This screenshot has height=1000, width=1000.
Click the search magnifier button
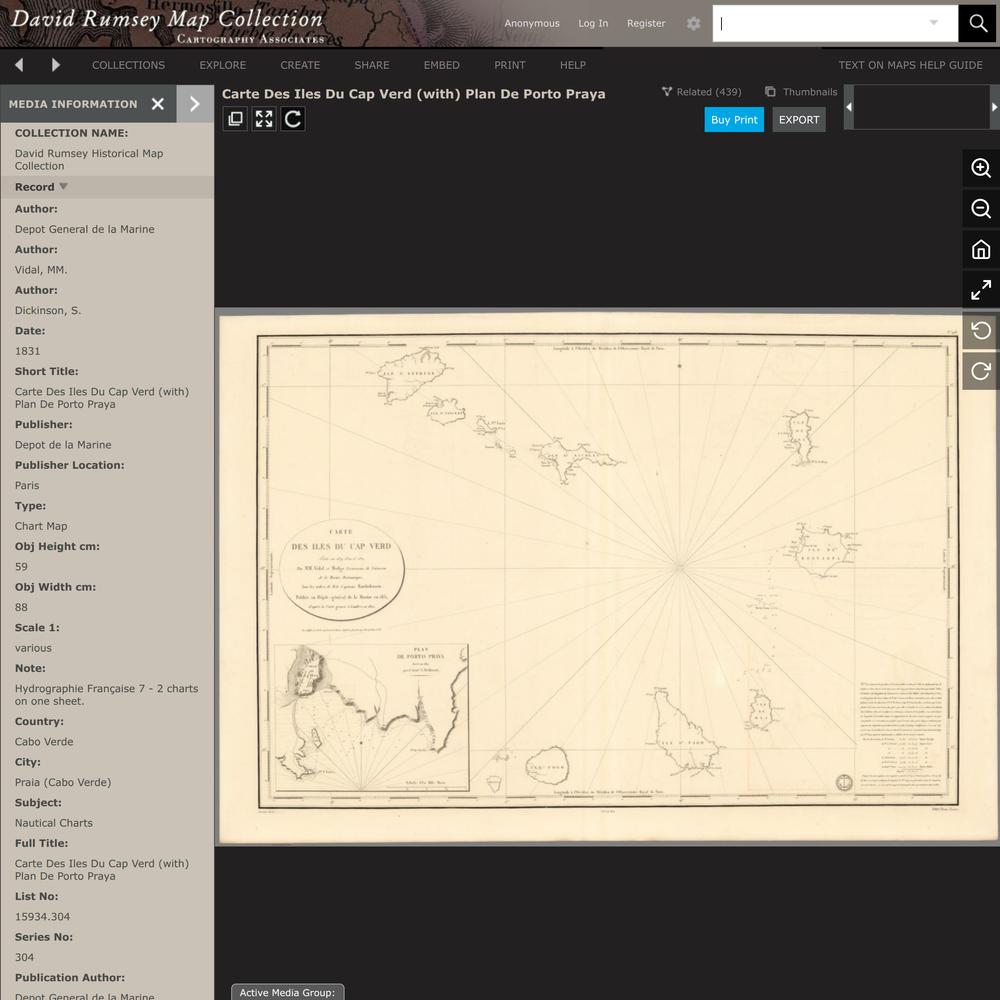[978, 24]
